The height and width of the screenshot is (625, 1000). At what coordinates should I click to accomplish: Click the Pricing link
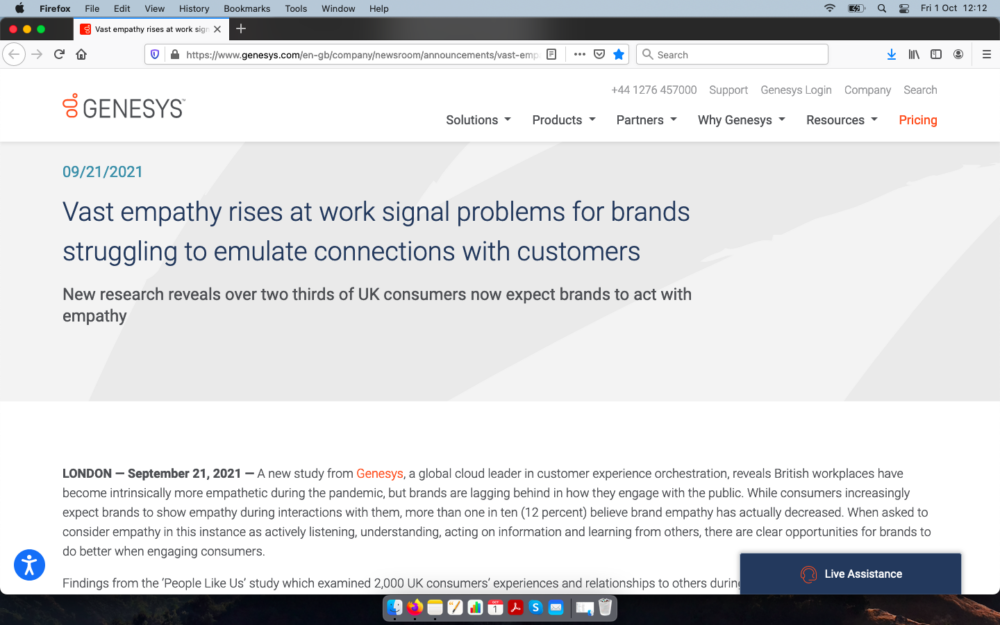point(917,120)
